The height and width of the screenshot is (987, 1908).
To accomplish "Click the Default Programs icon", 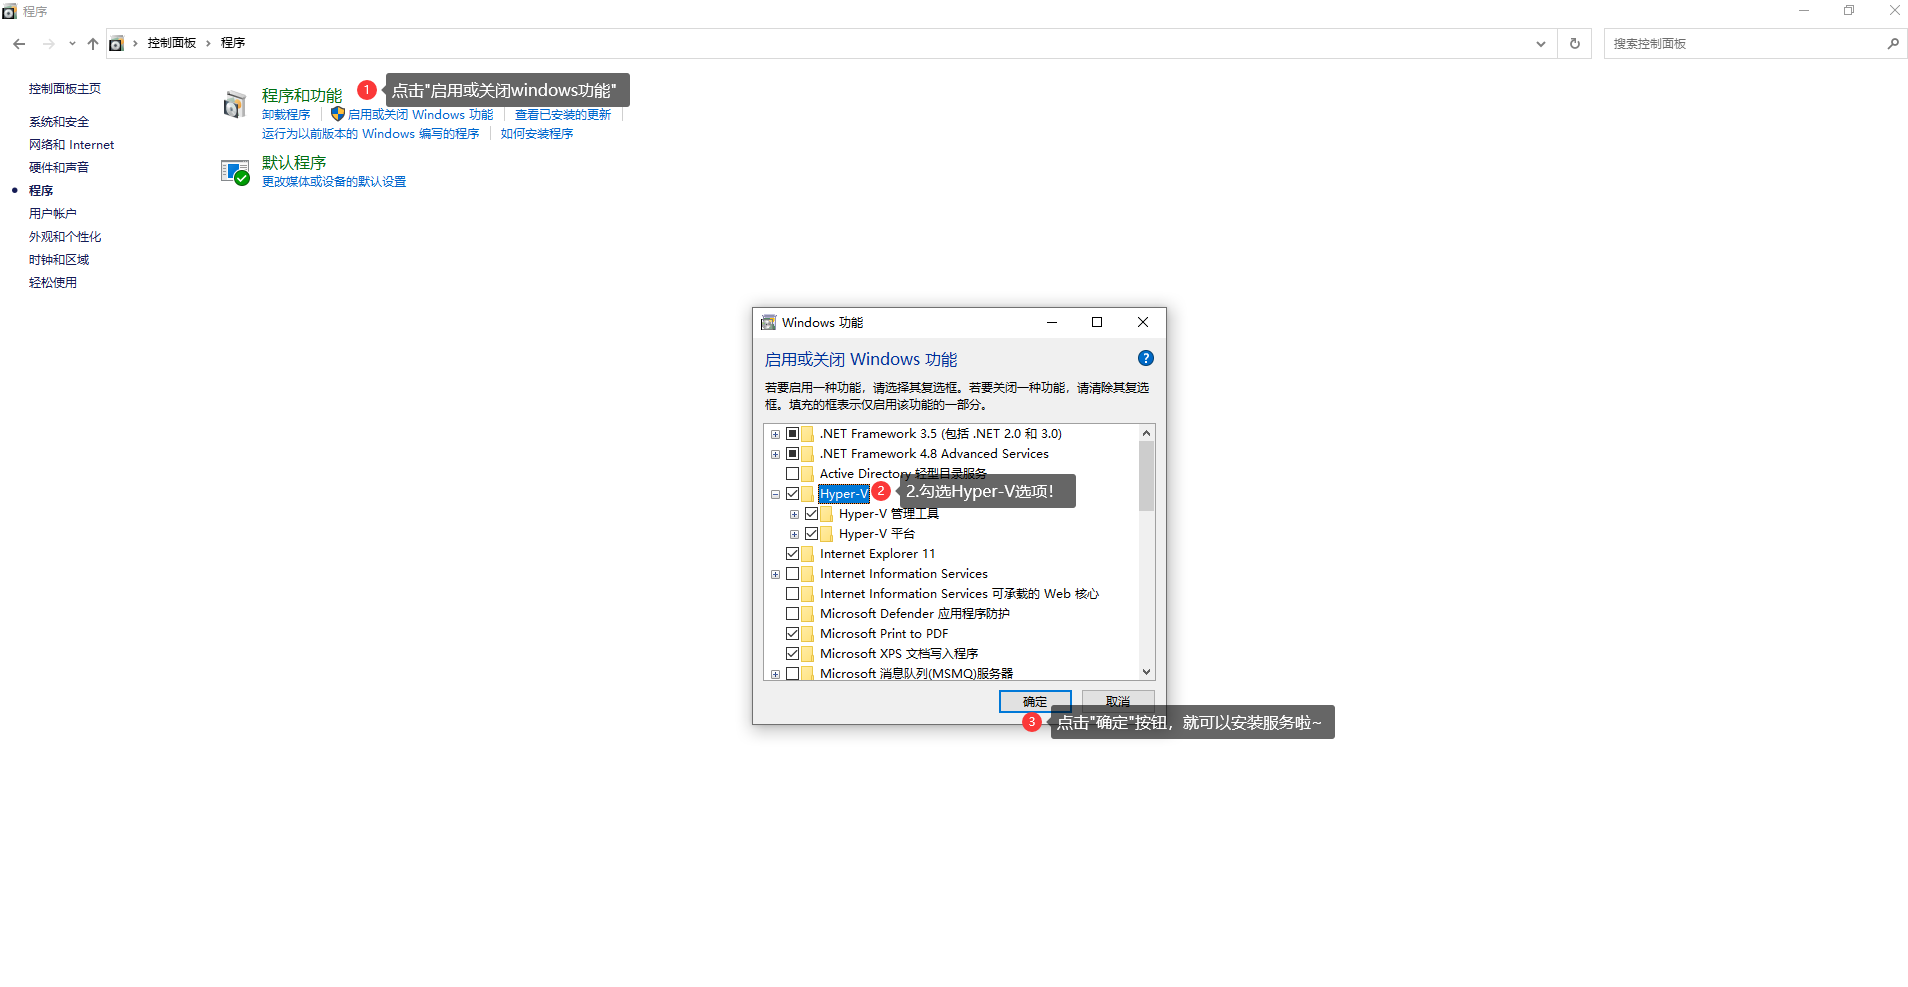I will click(235, 172).
